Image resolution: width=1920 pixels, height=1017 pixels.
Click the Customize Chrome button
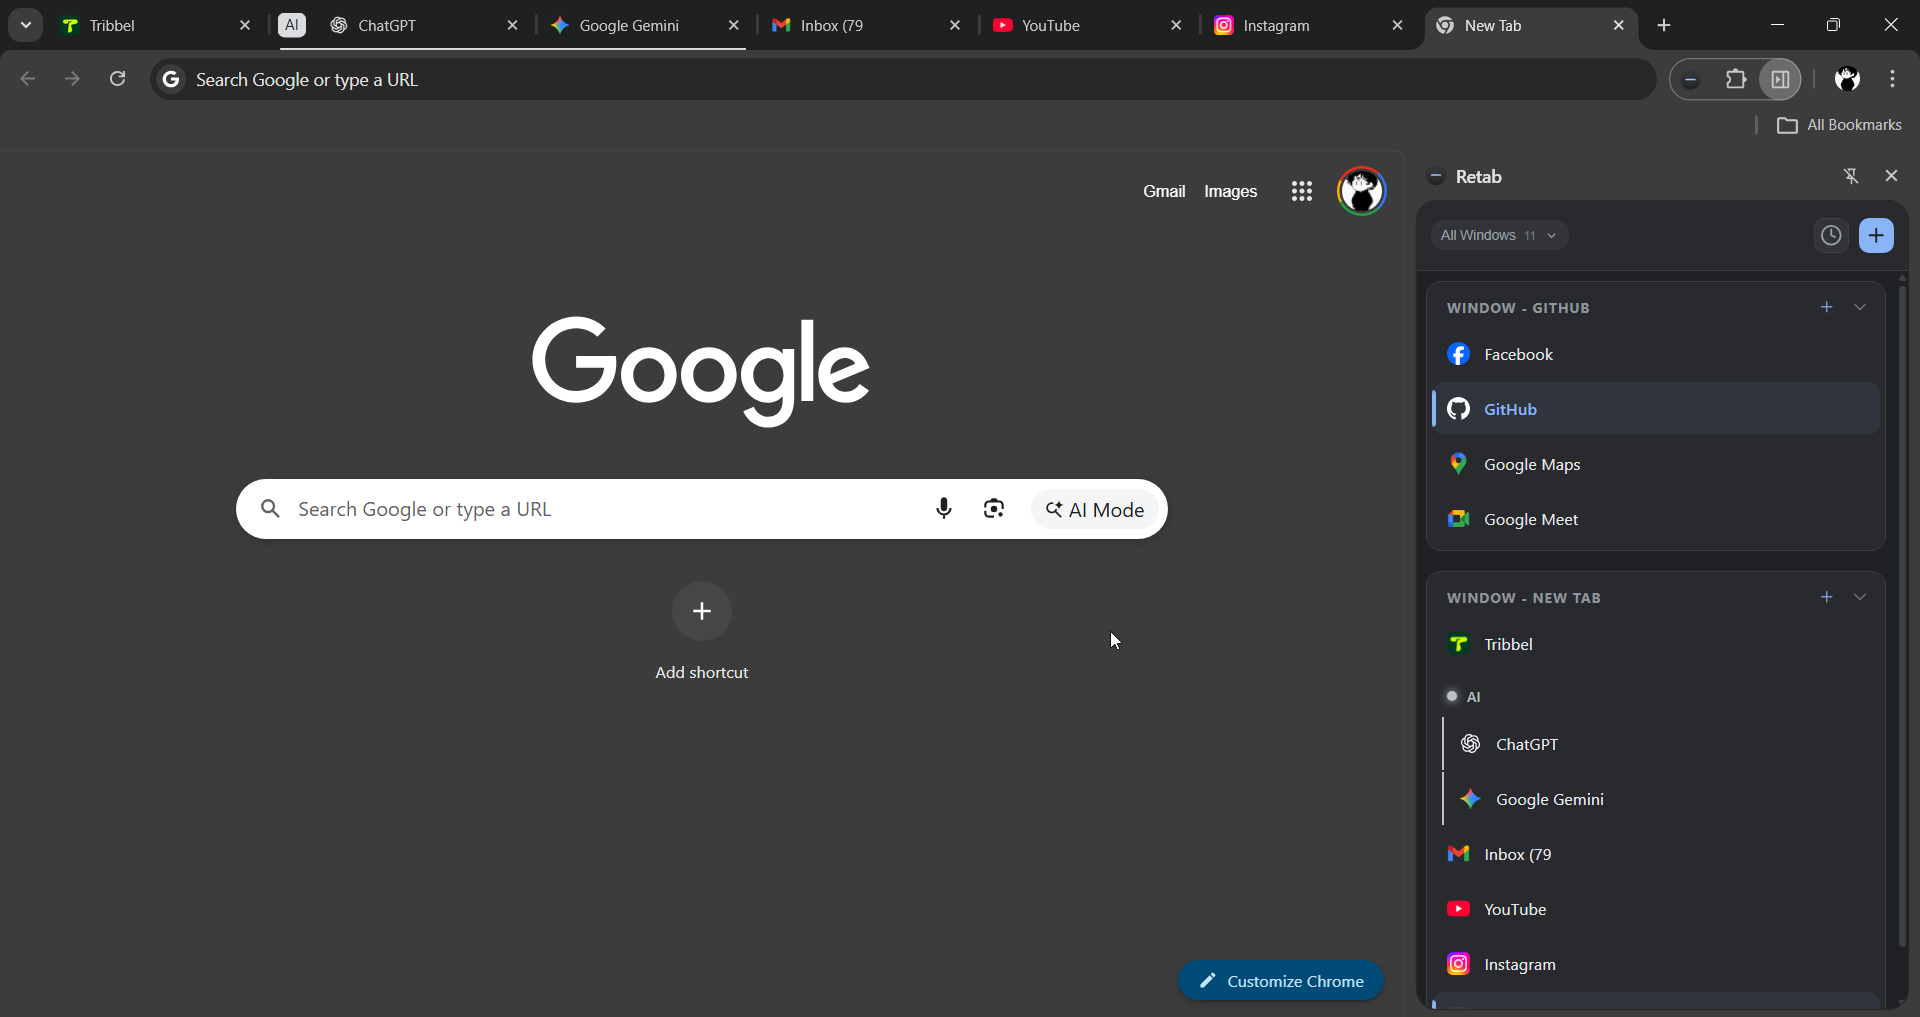click(1280, 980)
